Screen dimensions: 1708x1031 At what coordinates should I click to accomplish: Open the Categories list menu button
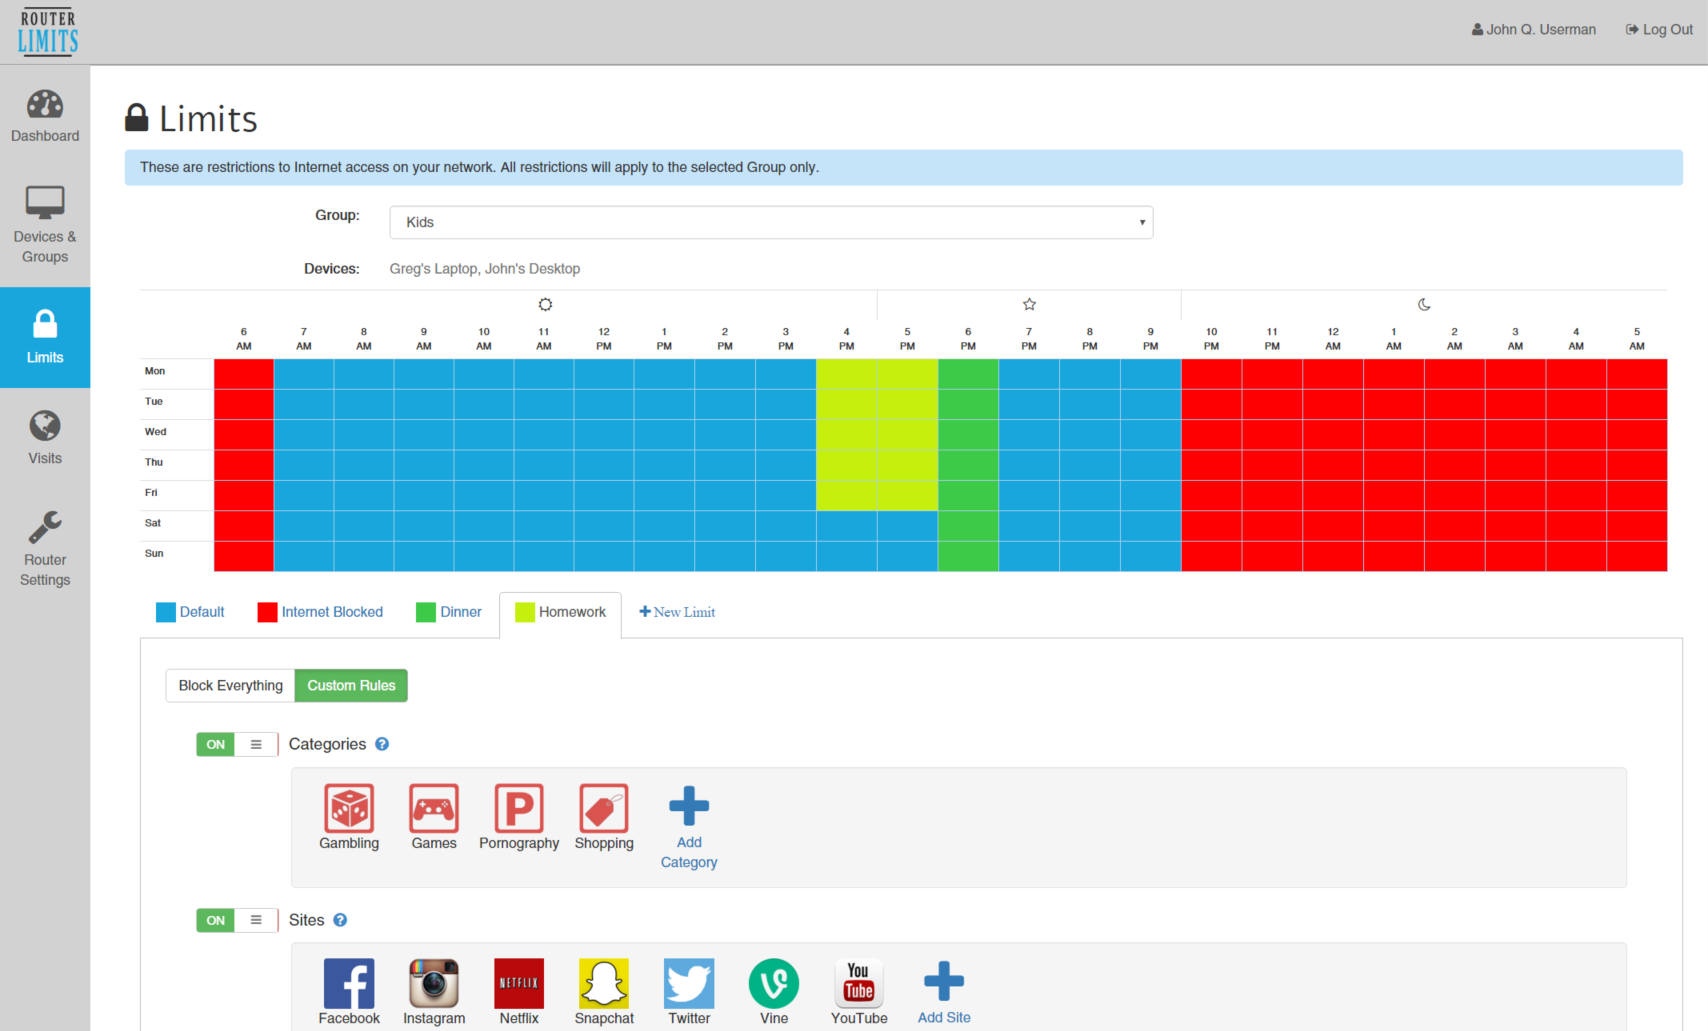click(x=256, y=745)
